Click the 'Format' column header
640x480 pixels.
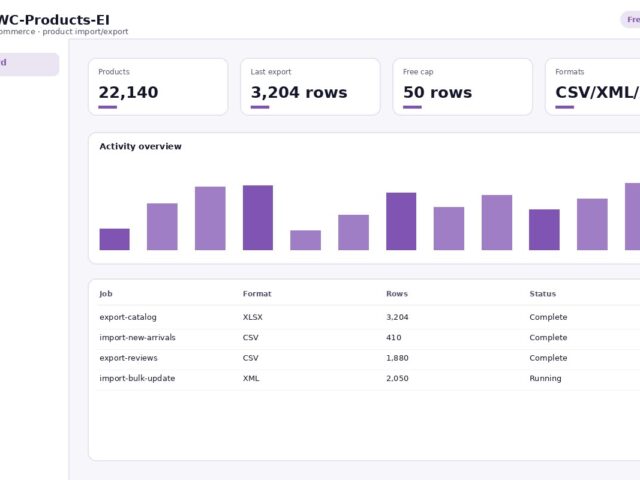[257, 294]
